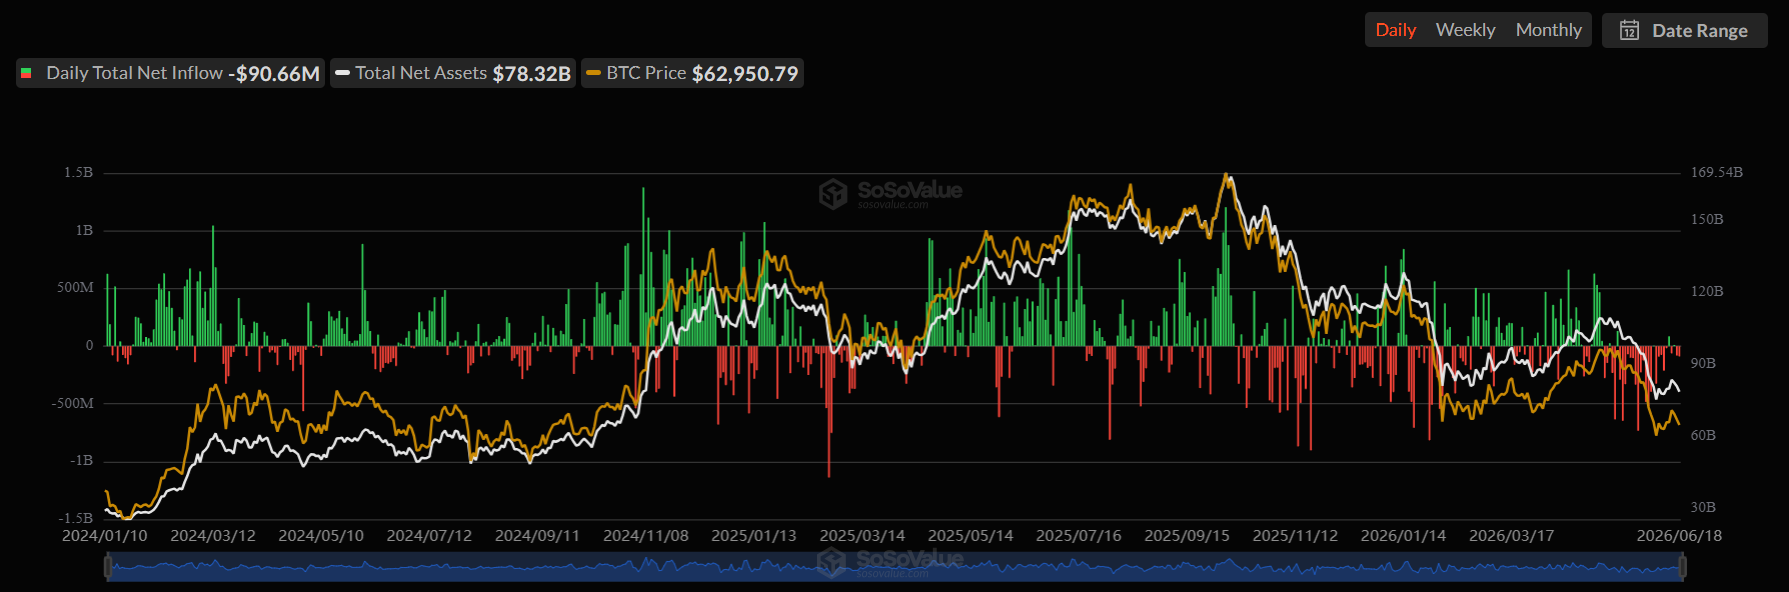
Task: Click the 2024/07/12 x-axis date label
Action: [429, 536]
